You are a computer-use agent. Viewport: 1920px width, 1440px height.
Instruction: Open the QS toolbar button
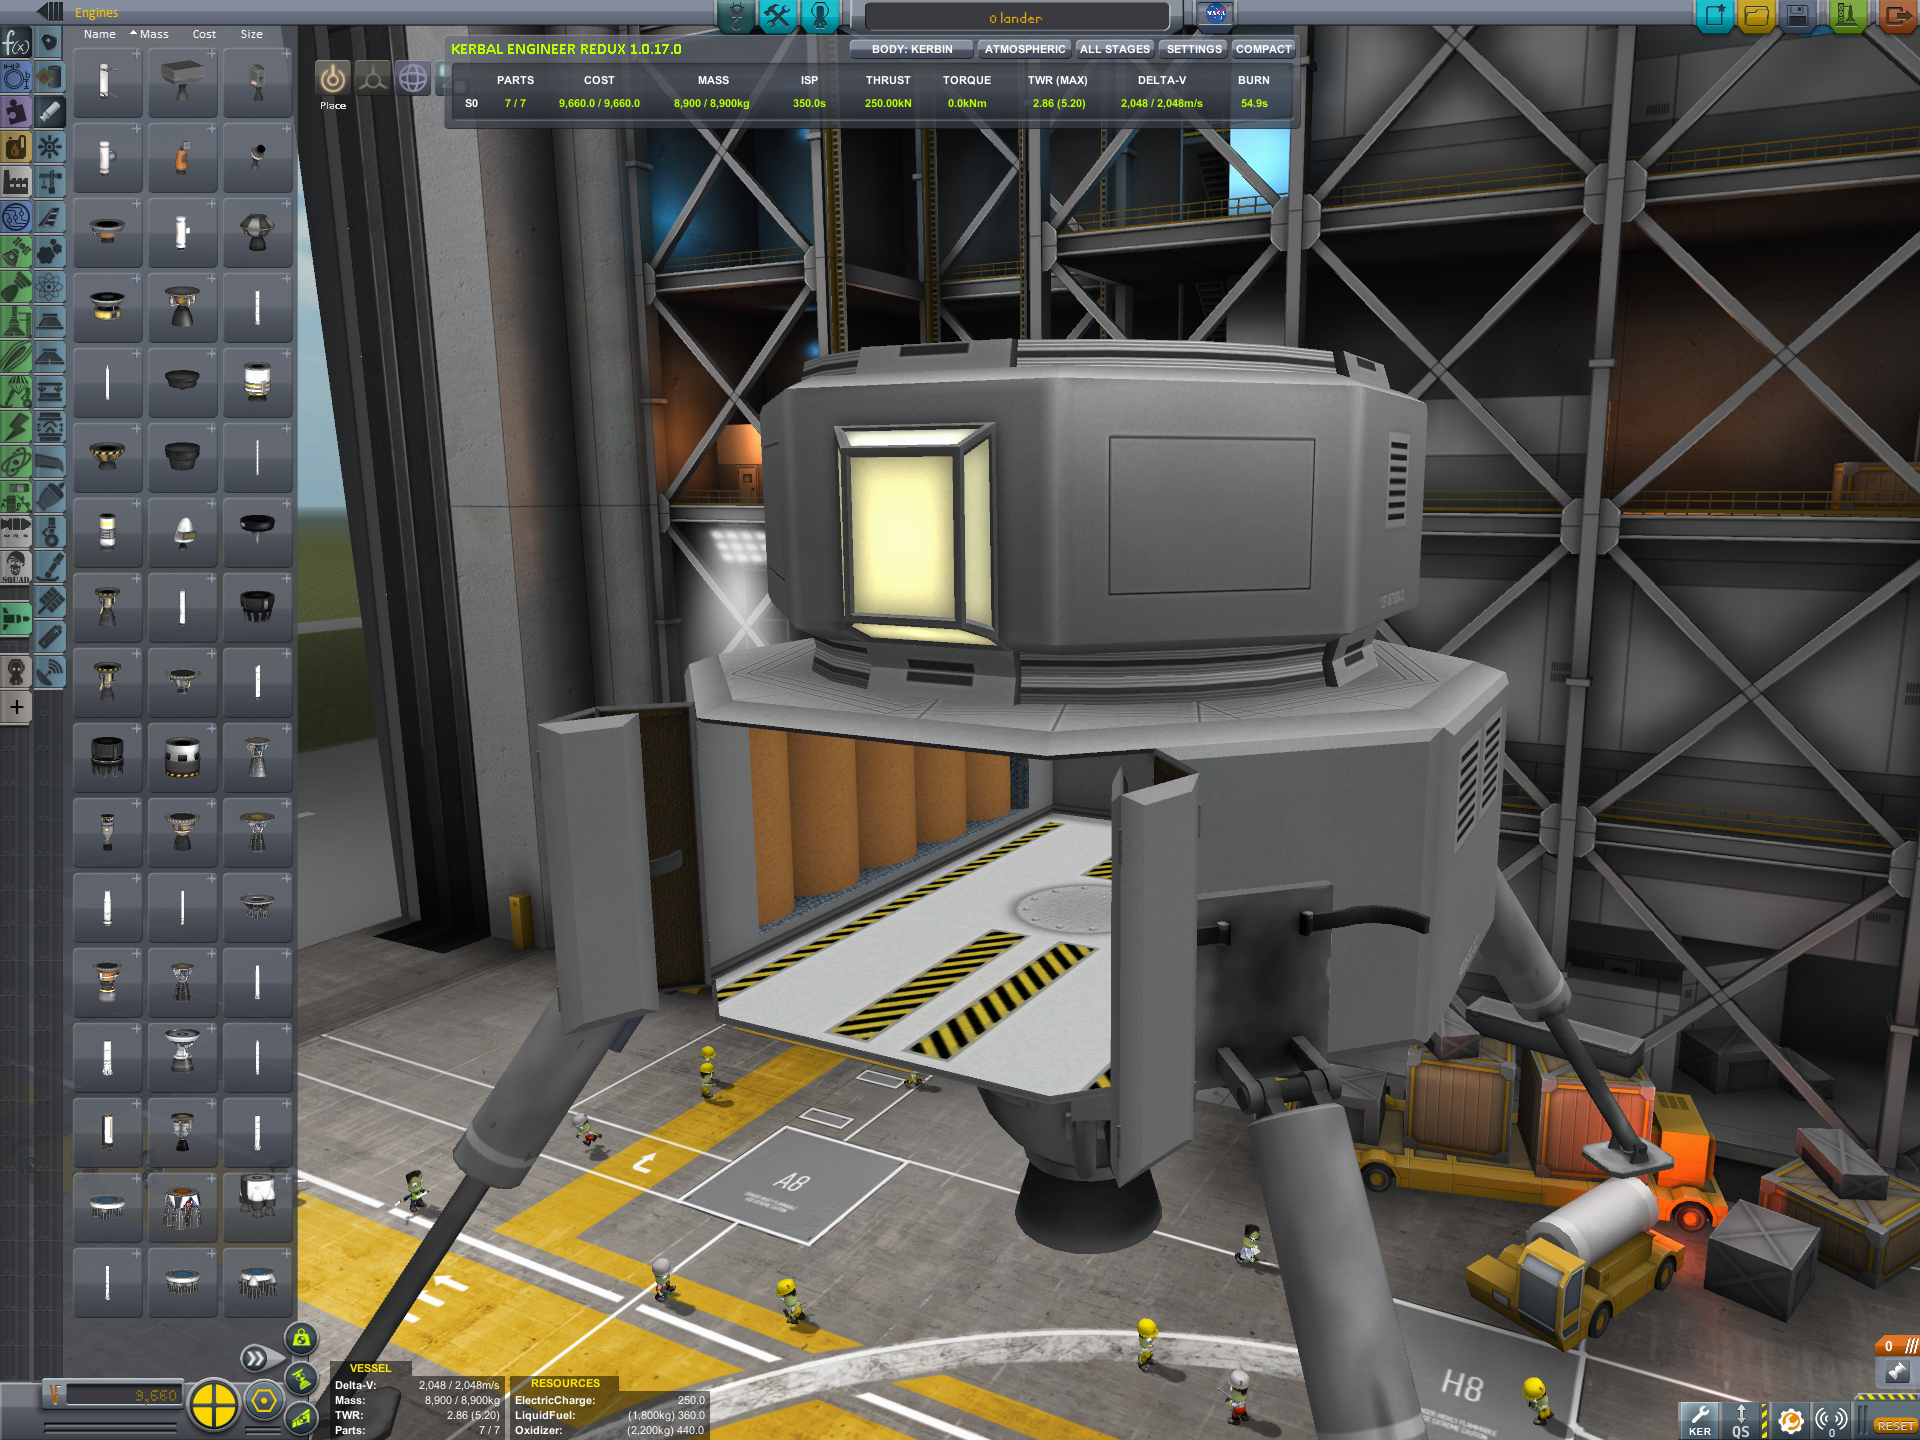1741,1420
